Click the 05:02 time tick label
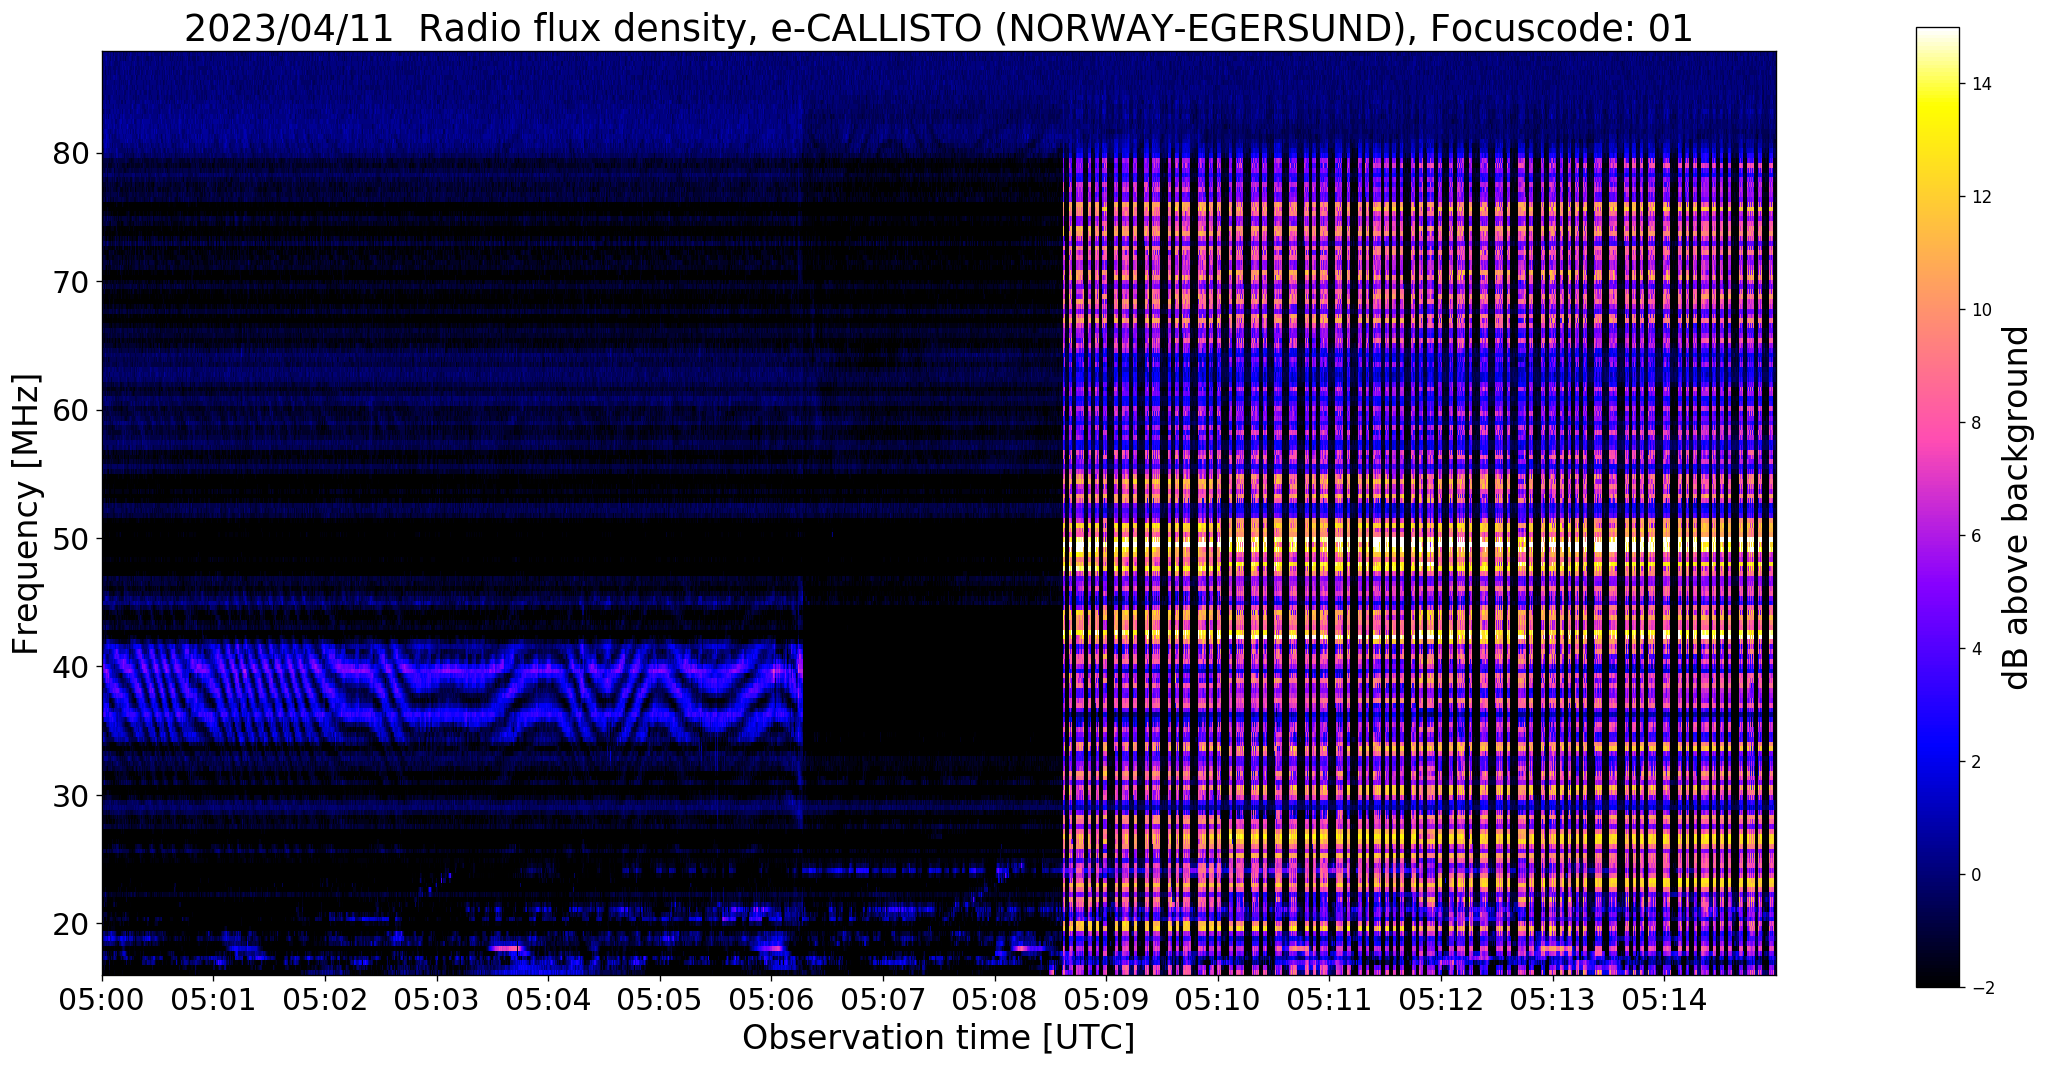Screen dimensions: 2047x1067 (325, 999)
